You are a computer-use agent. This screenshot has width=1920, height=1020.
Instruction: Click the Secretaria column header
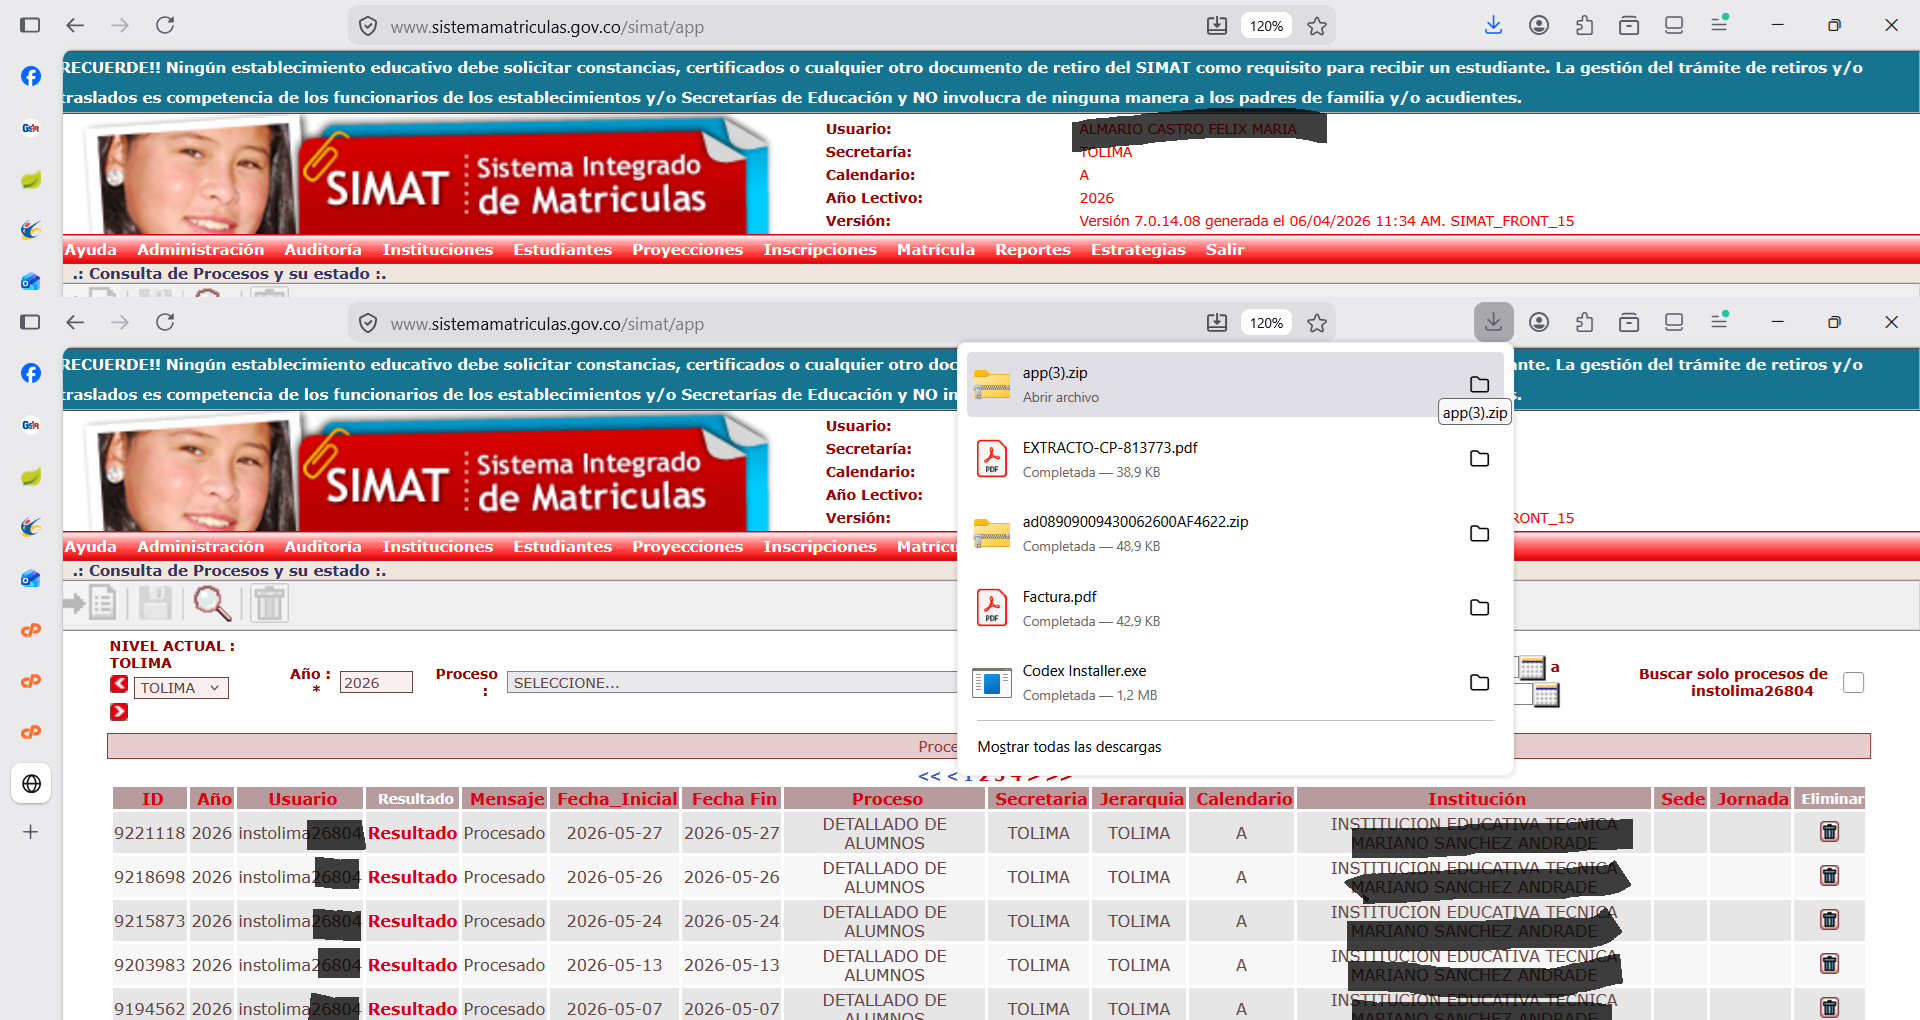tap(1040, 798)
